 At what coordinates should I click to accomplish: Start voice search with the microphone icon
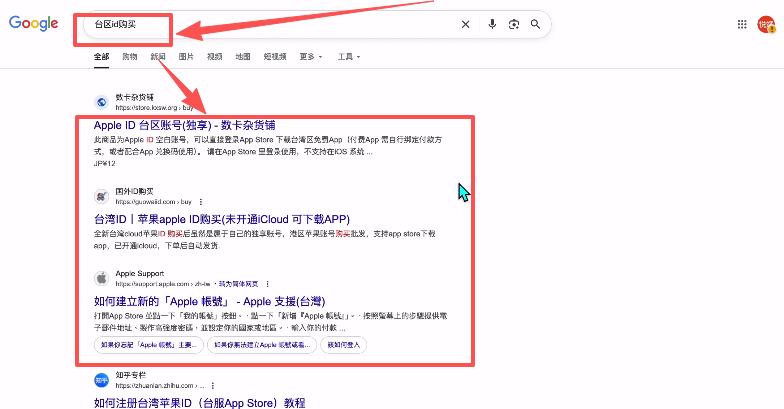492,24
